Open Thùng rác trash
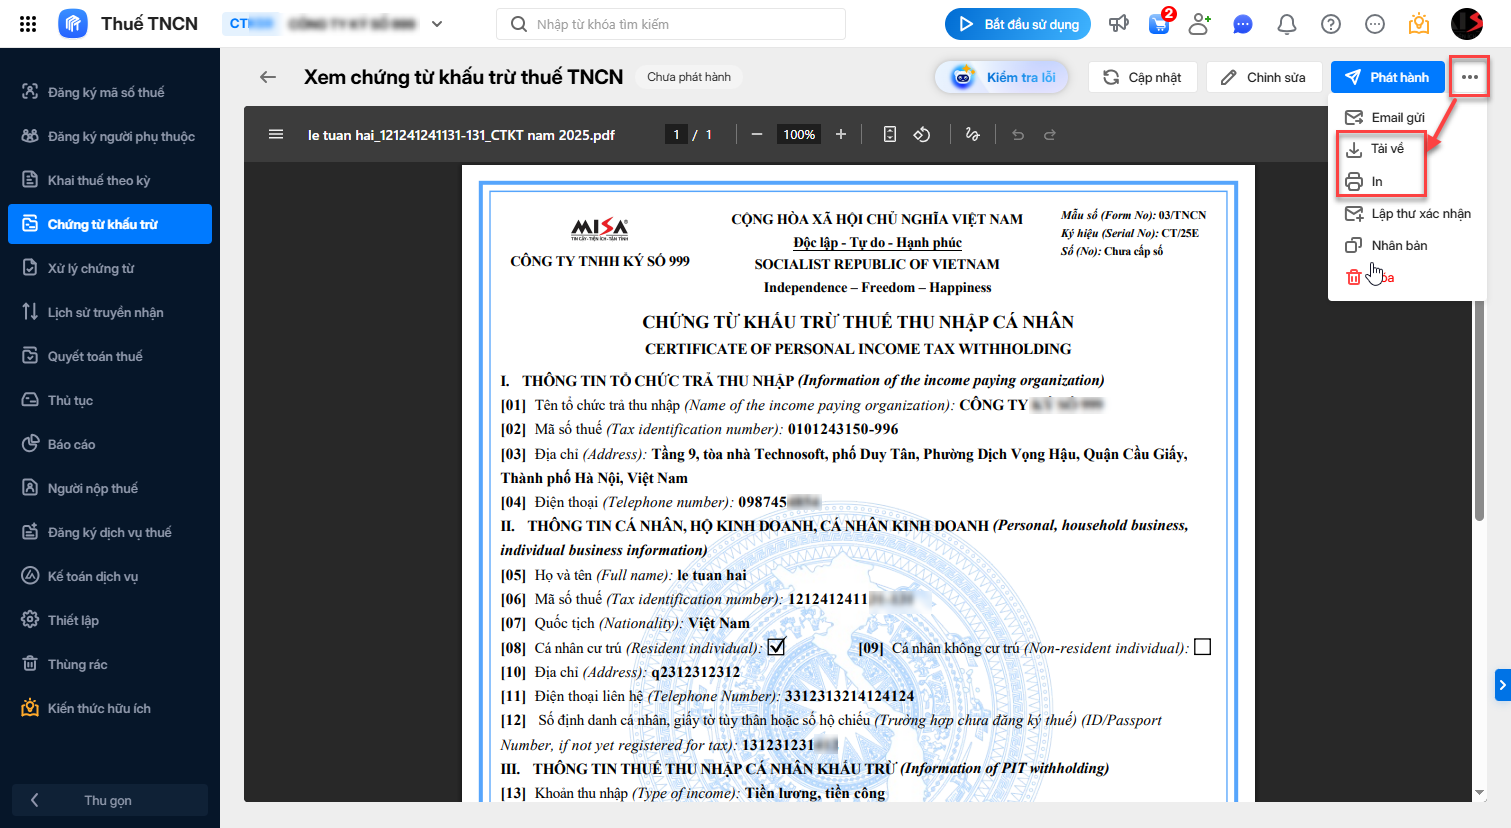Viewport: 1511px width, 828px height. [x=110, y=664]
